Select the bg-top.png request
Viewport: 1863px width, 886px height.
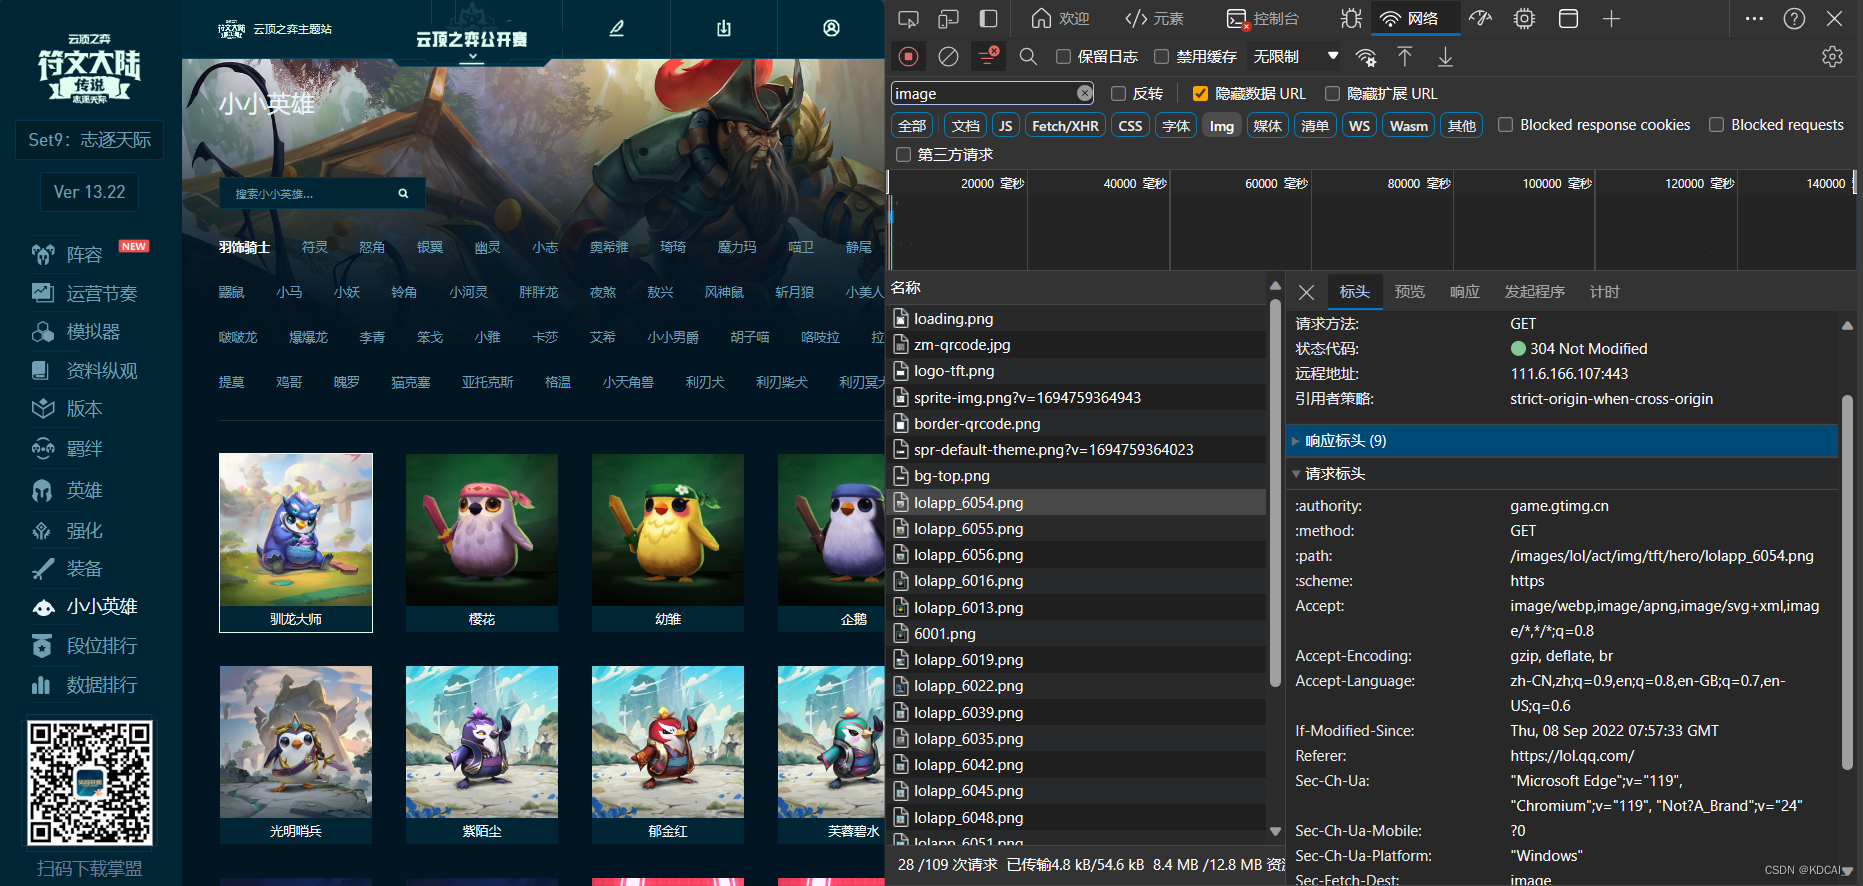point(1077,476)
